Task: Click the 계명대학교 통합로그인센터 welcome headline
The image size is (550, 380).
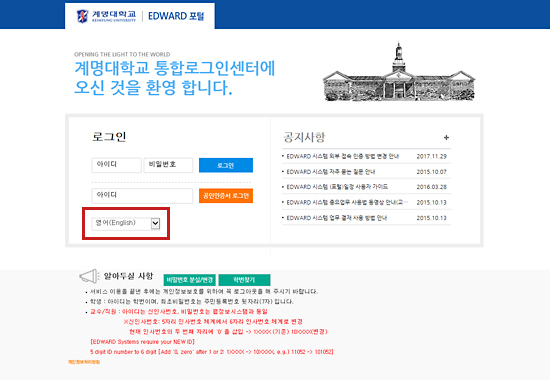Action: (175, 78)
